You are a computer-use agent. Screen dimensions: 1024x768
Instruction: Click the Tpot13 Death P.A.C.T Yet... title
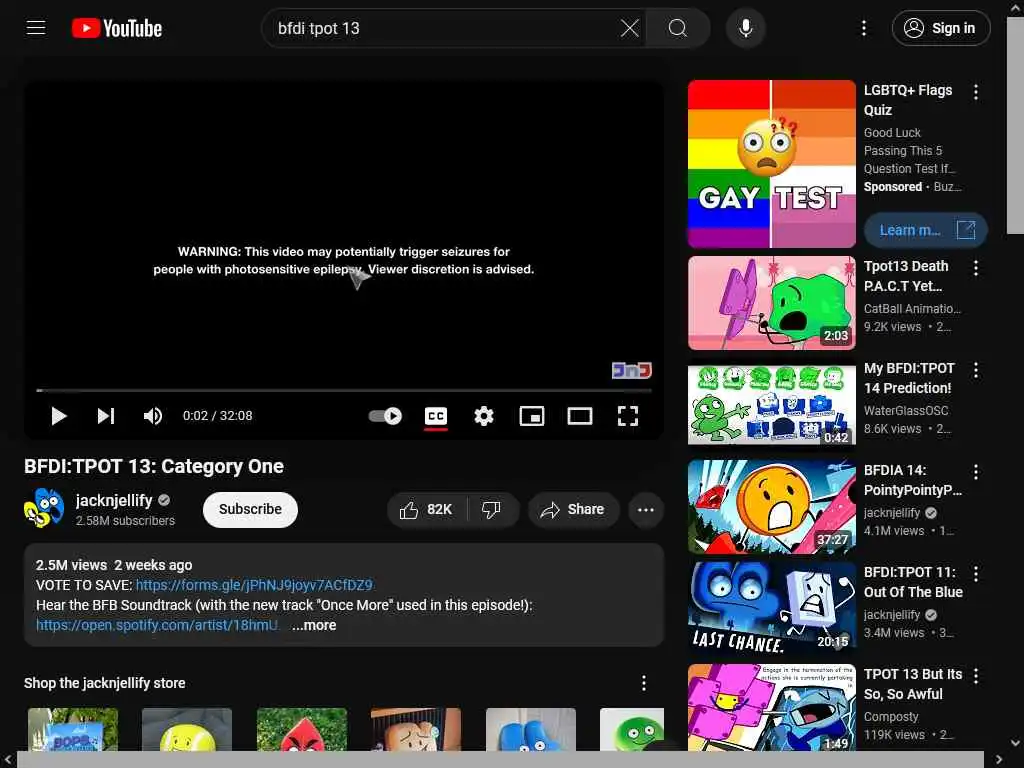(906, 276)
